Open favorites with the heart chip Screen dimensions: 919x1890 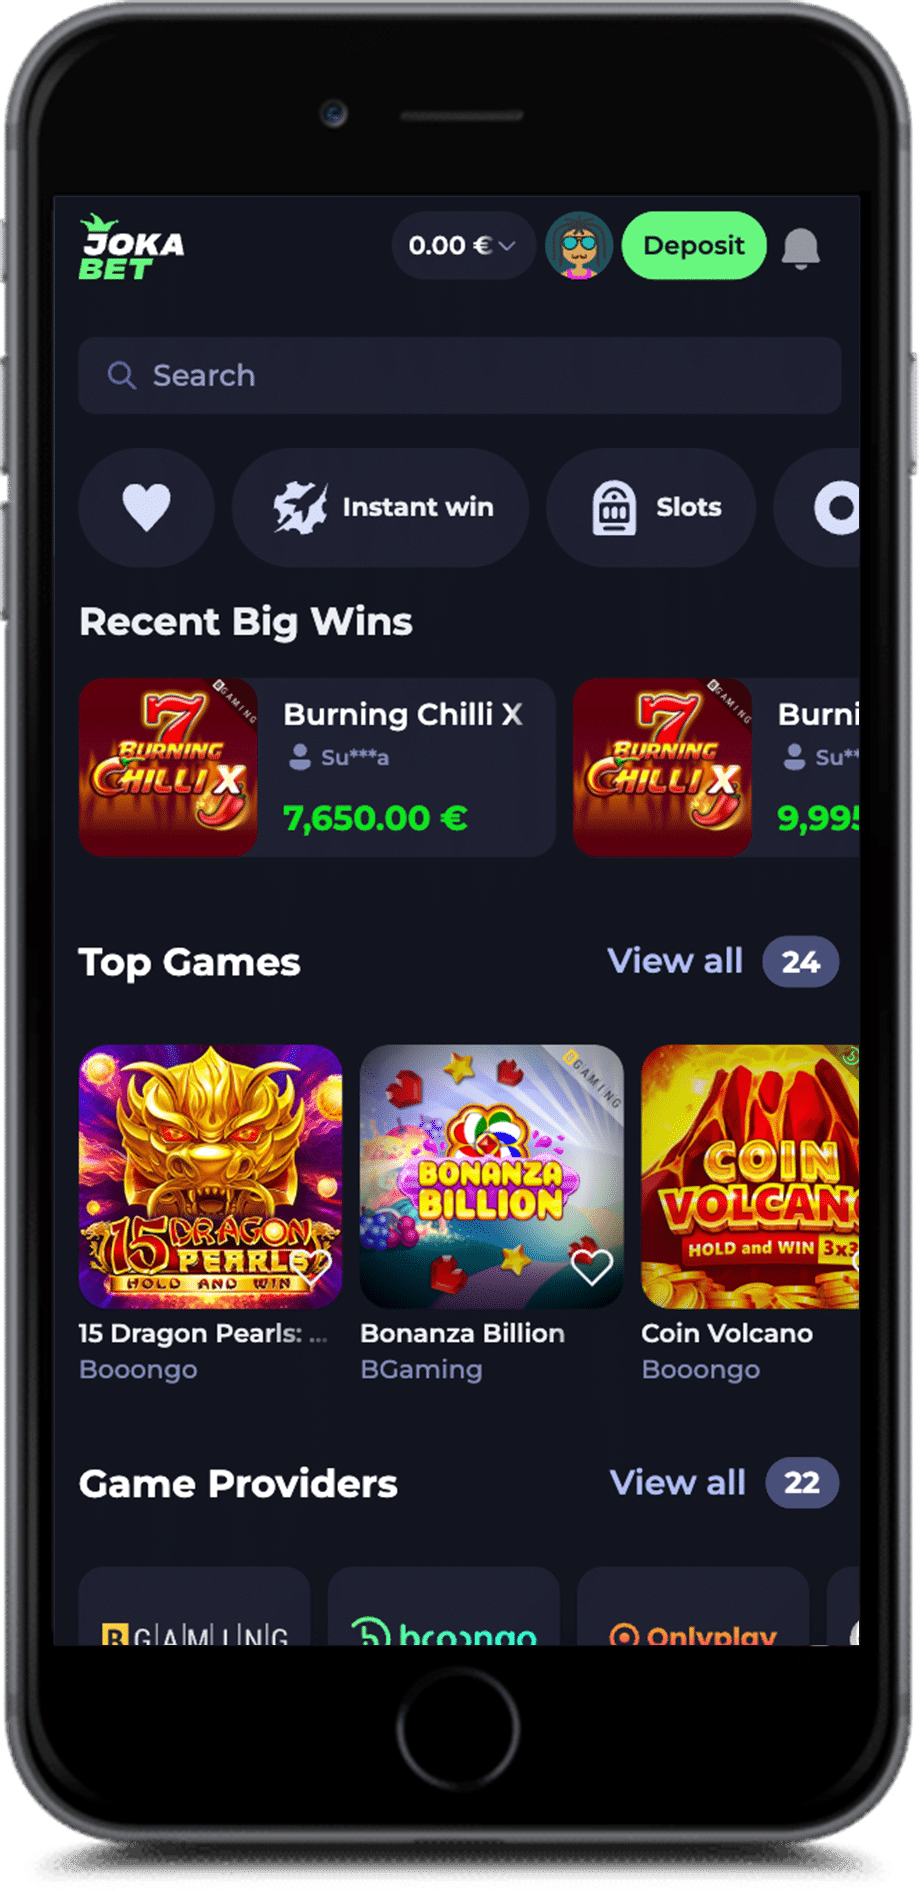[x=146, y=507]
